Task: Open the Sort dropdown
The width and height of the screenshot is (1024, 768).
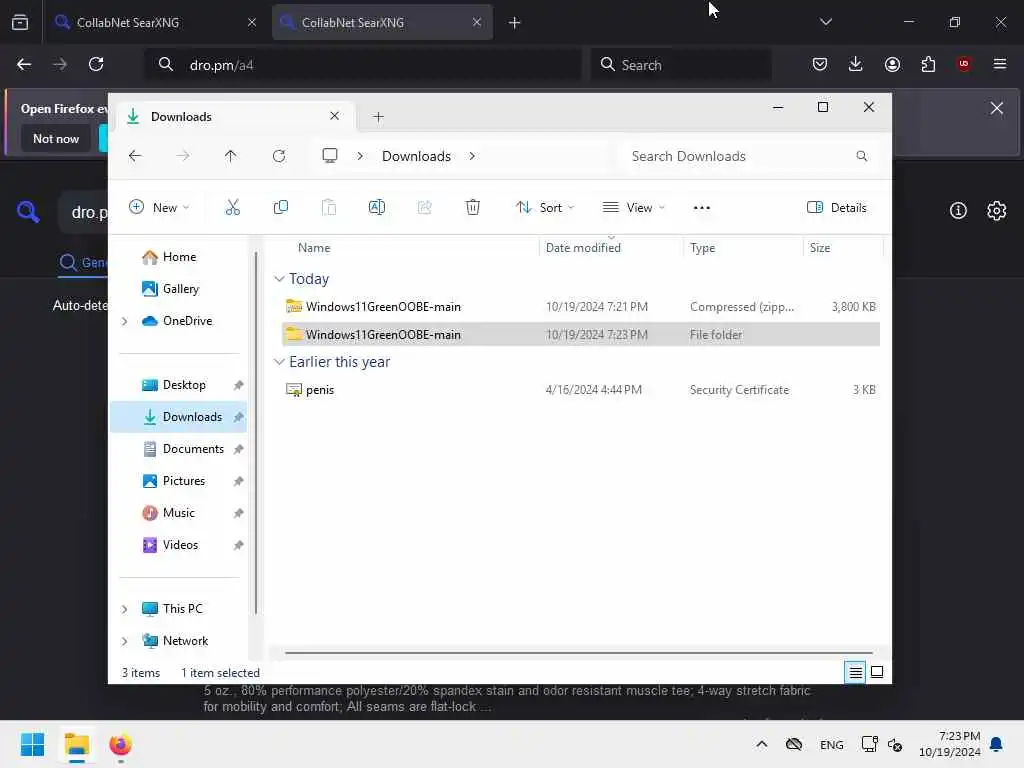Action: point(545,208)
